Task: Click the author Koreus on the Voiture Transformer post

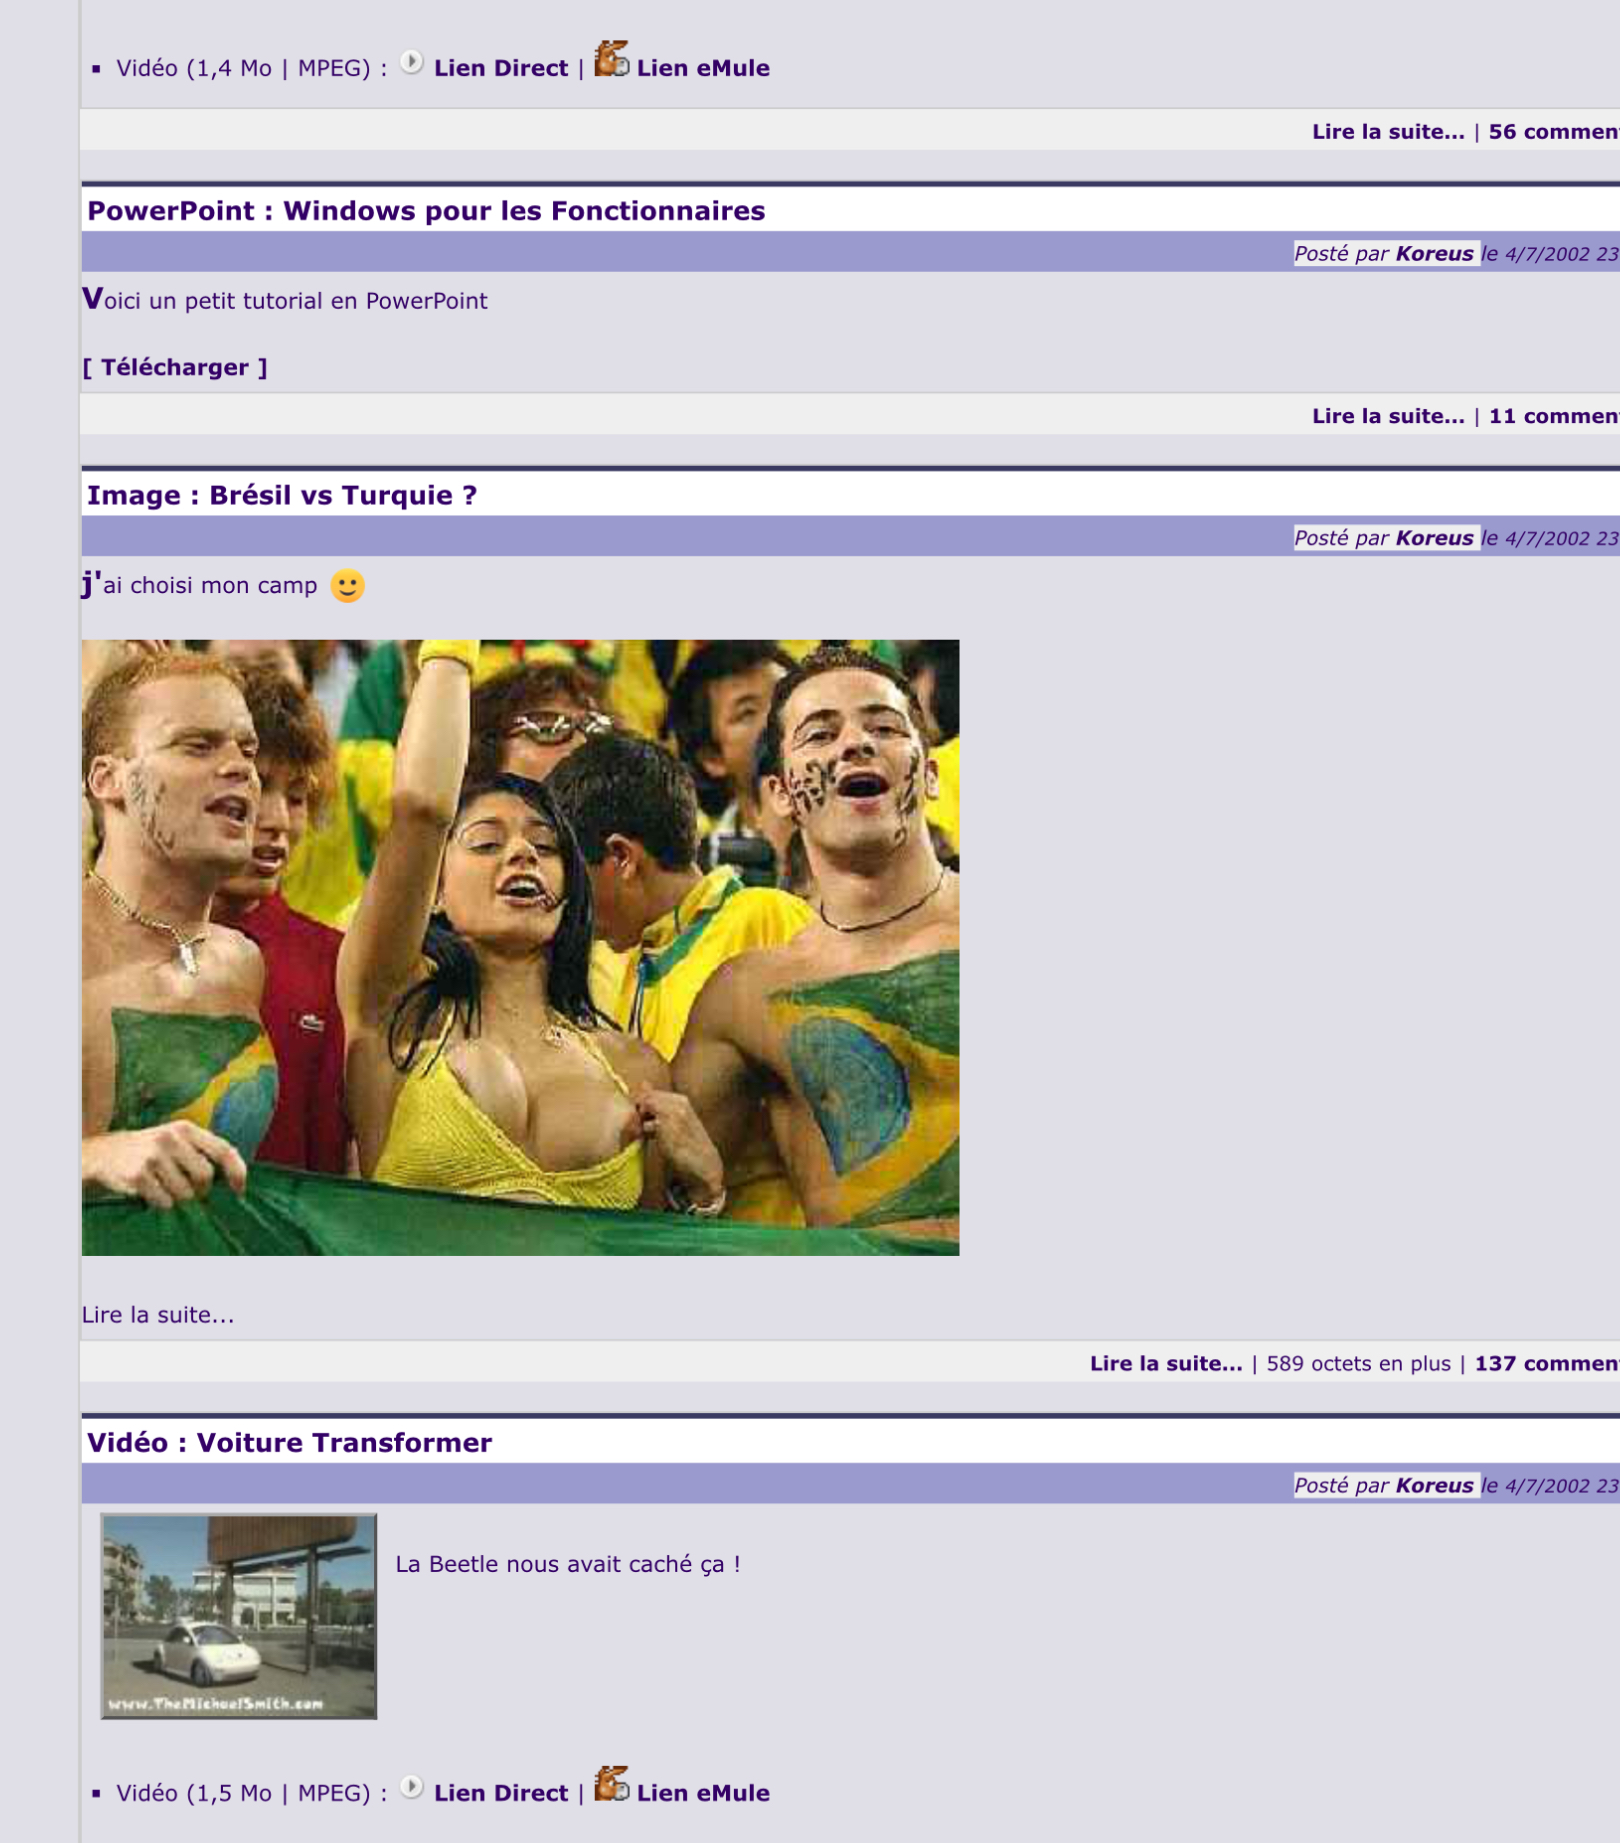Action: (1434, 1485)
